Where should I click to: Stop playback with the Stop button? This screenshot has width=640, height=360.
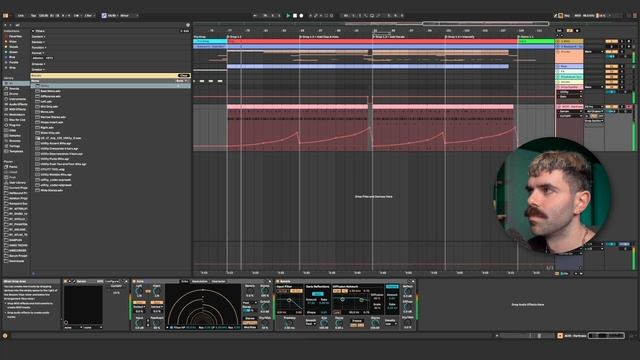tap(295, 16)
